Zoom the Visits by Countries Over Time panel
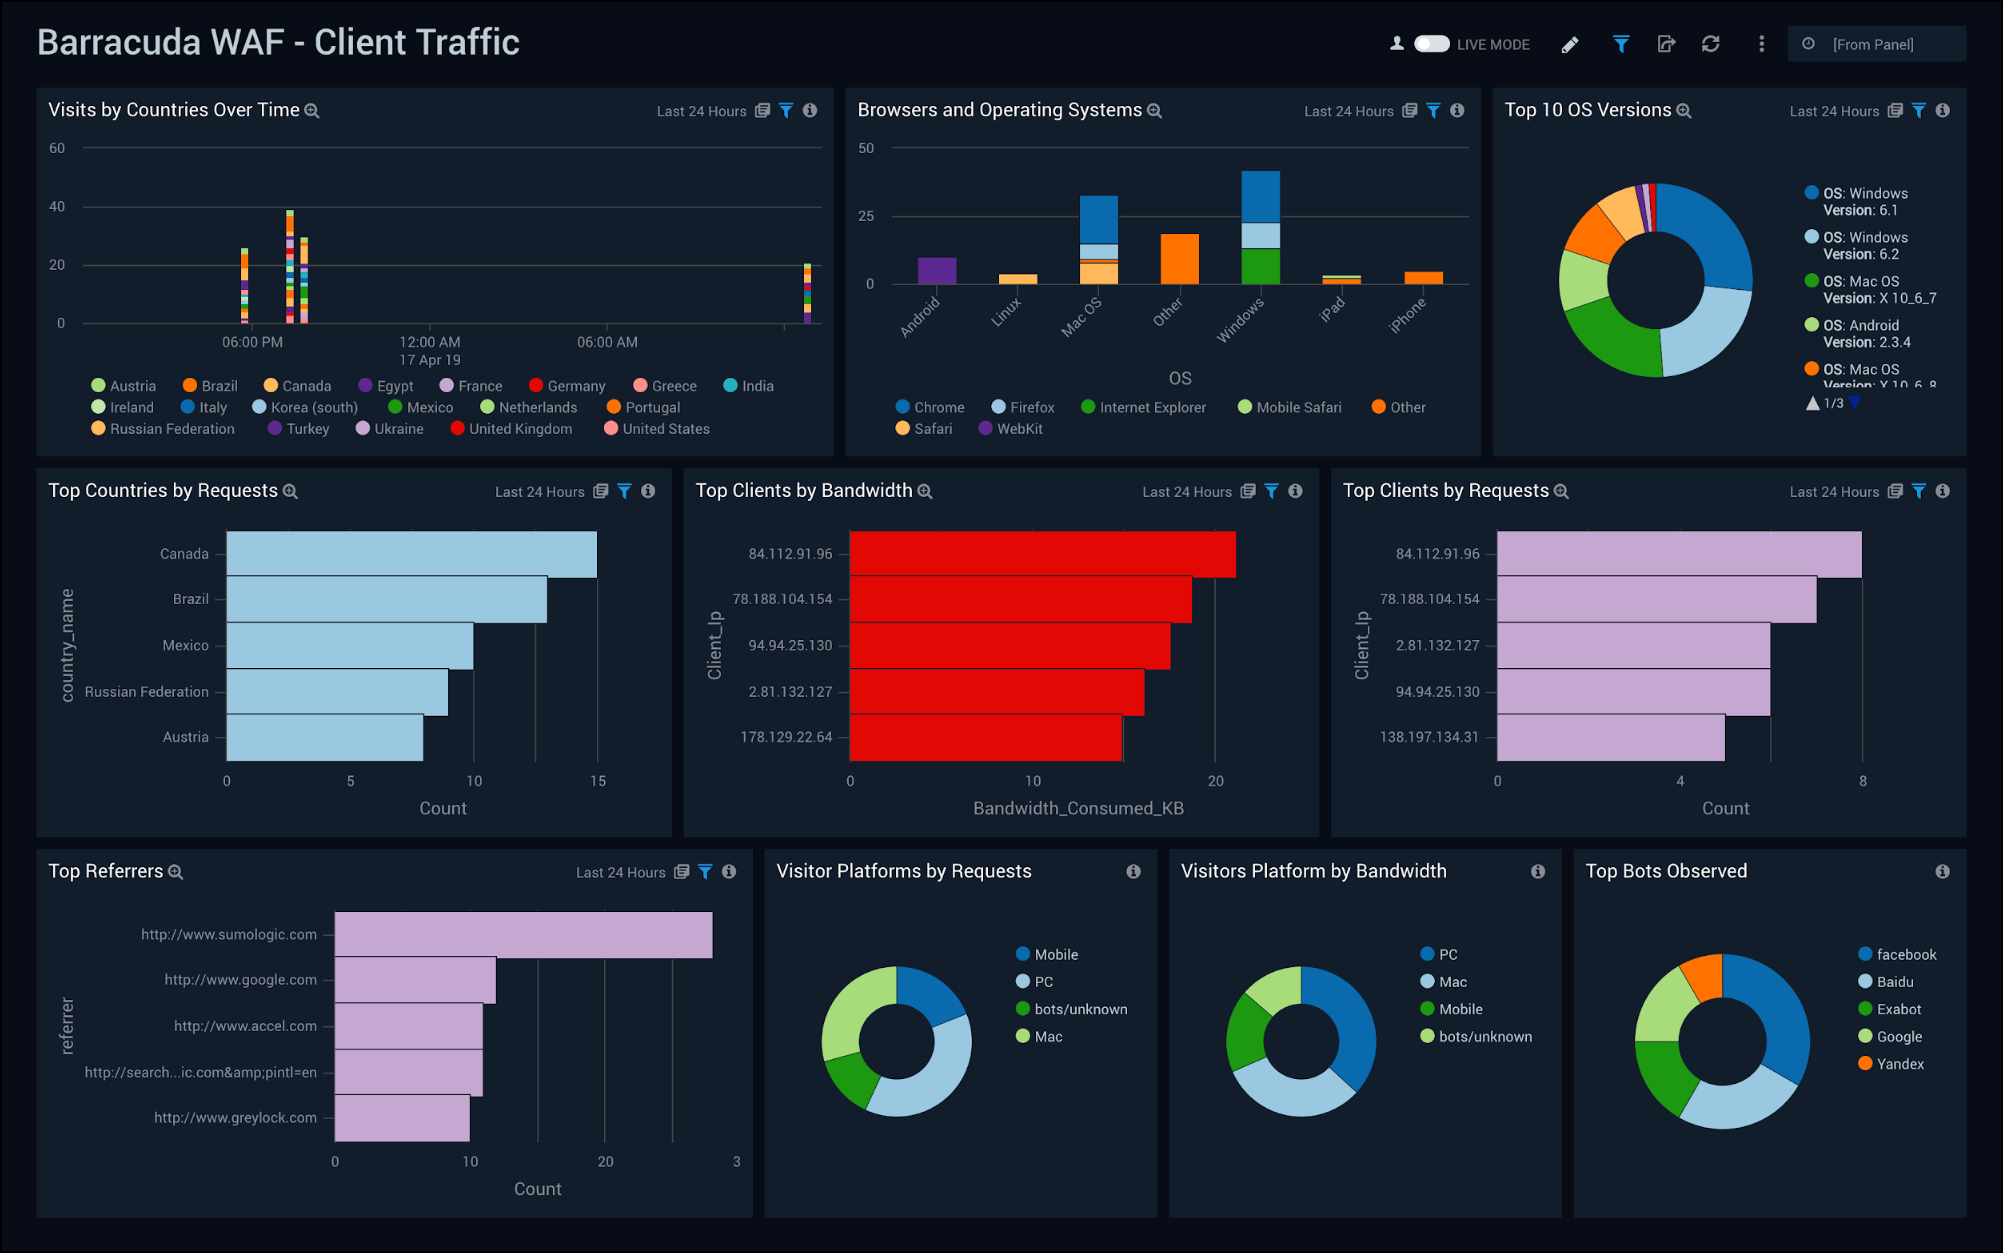Screen dimensions: 2003x1253 click(312, 110)
